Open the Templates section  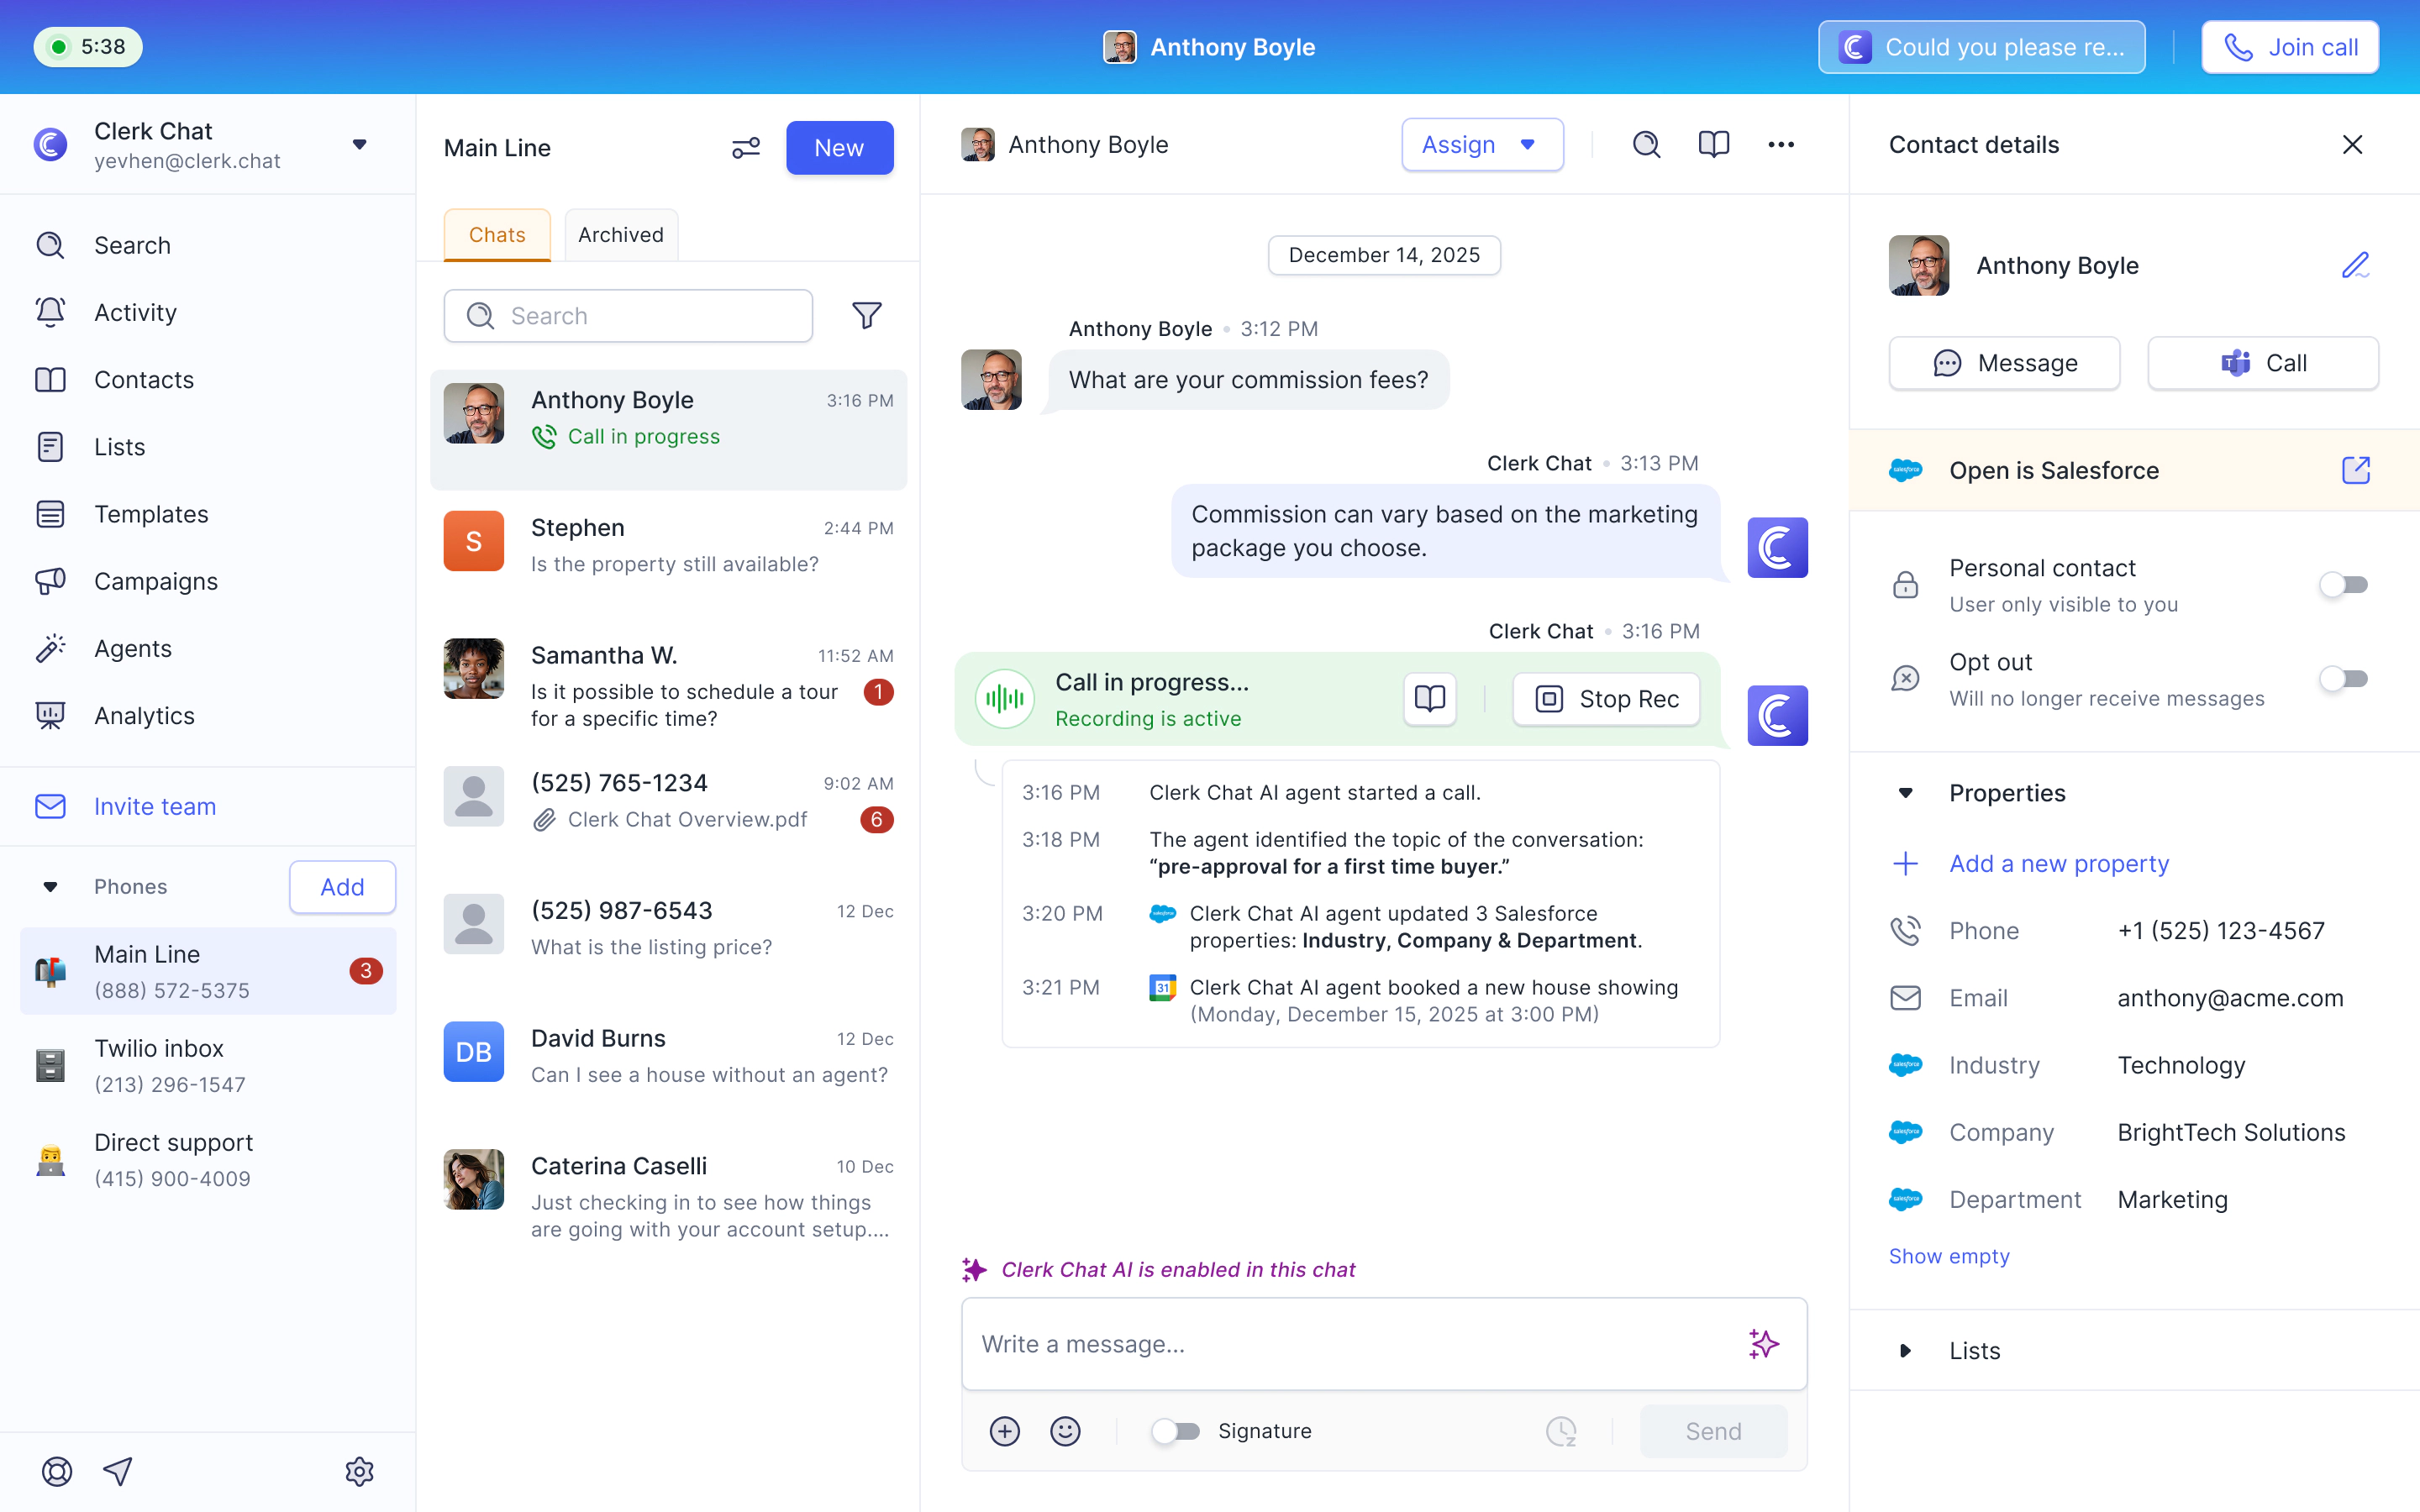[151, 514]
